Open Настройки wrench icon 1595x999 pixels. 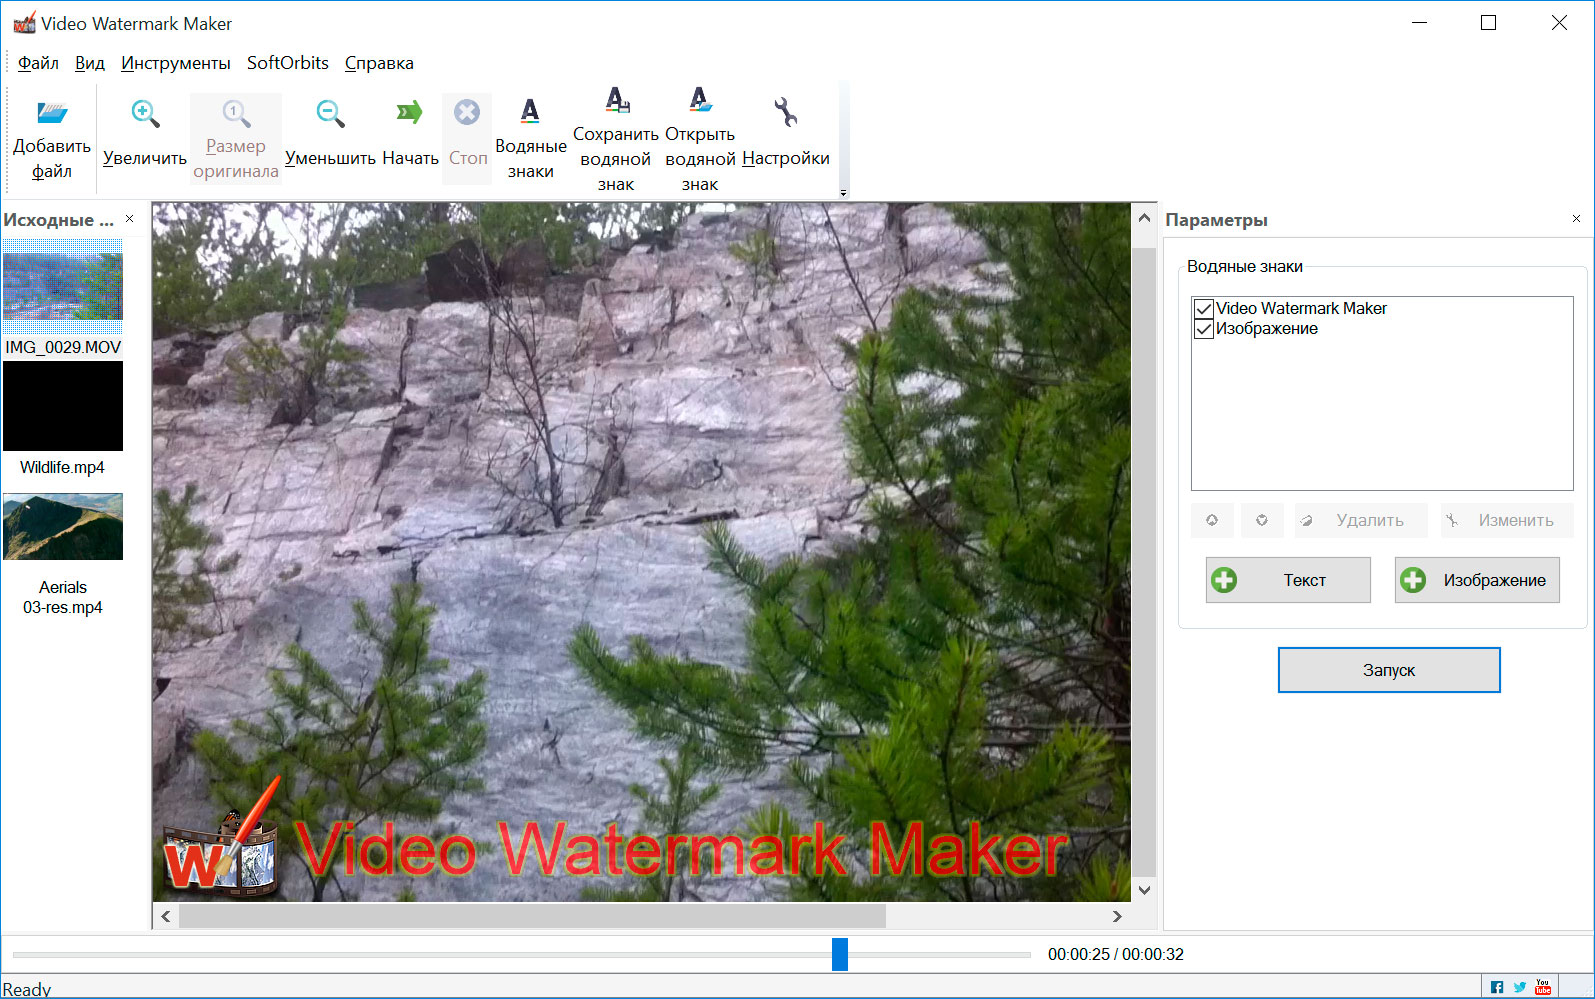785,112
